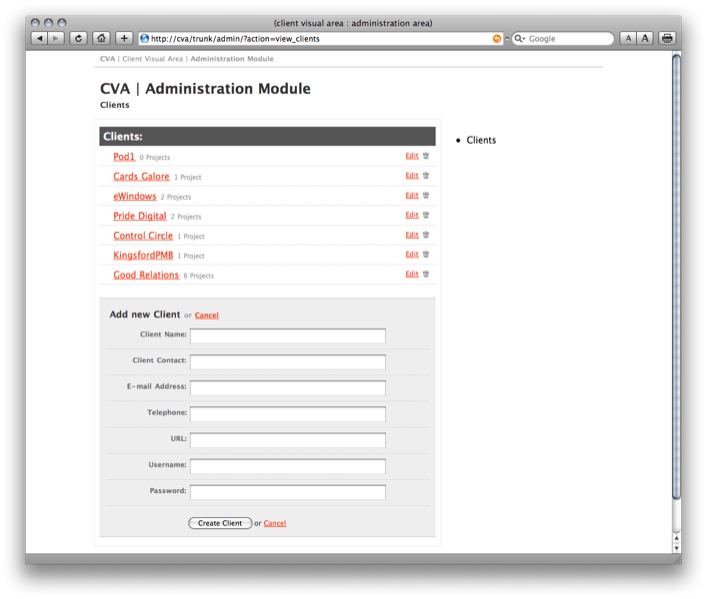Go to the browser home page icon
707x599 pixels.
(101, 38)
